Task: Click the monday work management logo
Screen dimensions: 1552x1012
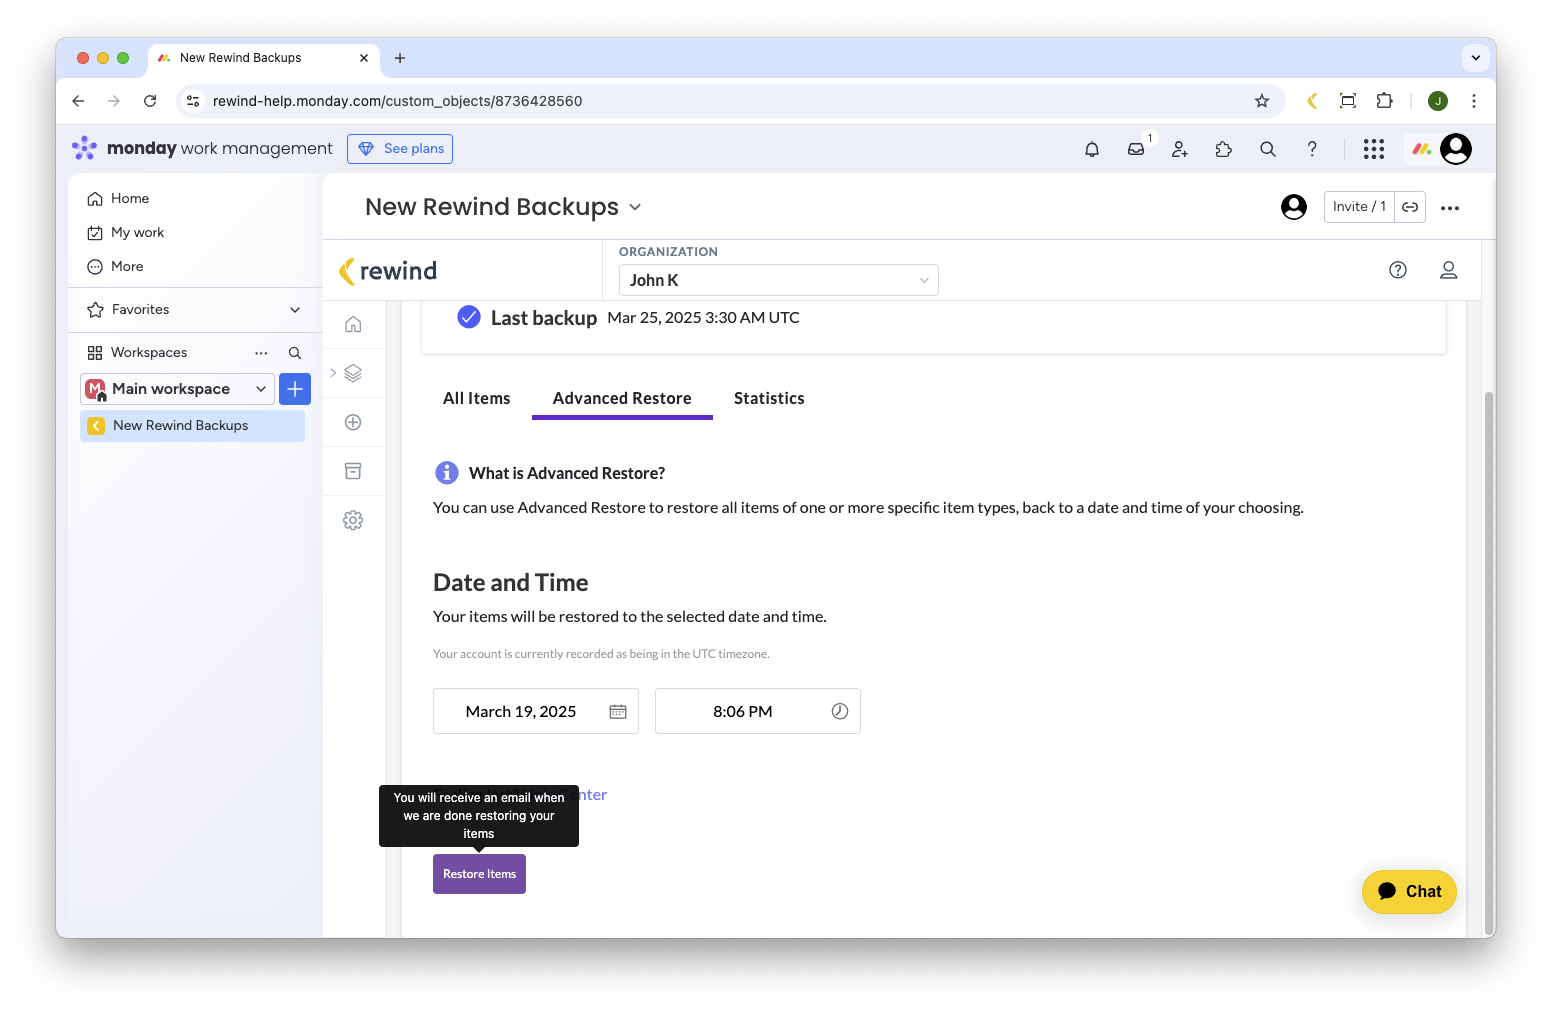Action: pos(202,149)
